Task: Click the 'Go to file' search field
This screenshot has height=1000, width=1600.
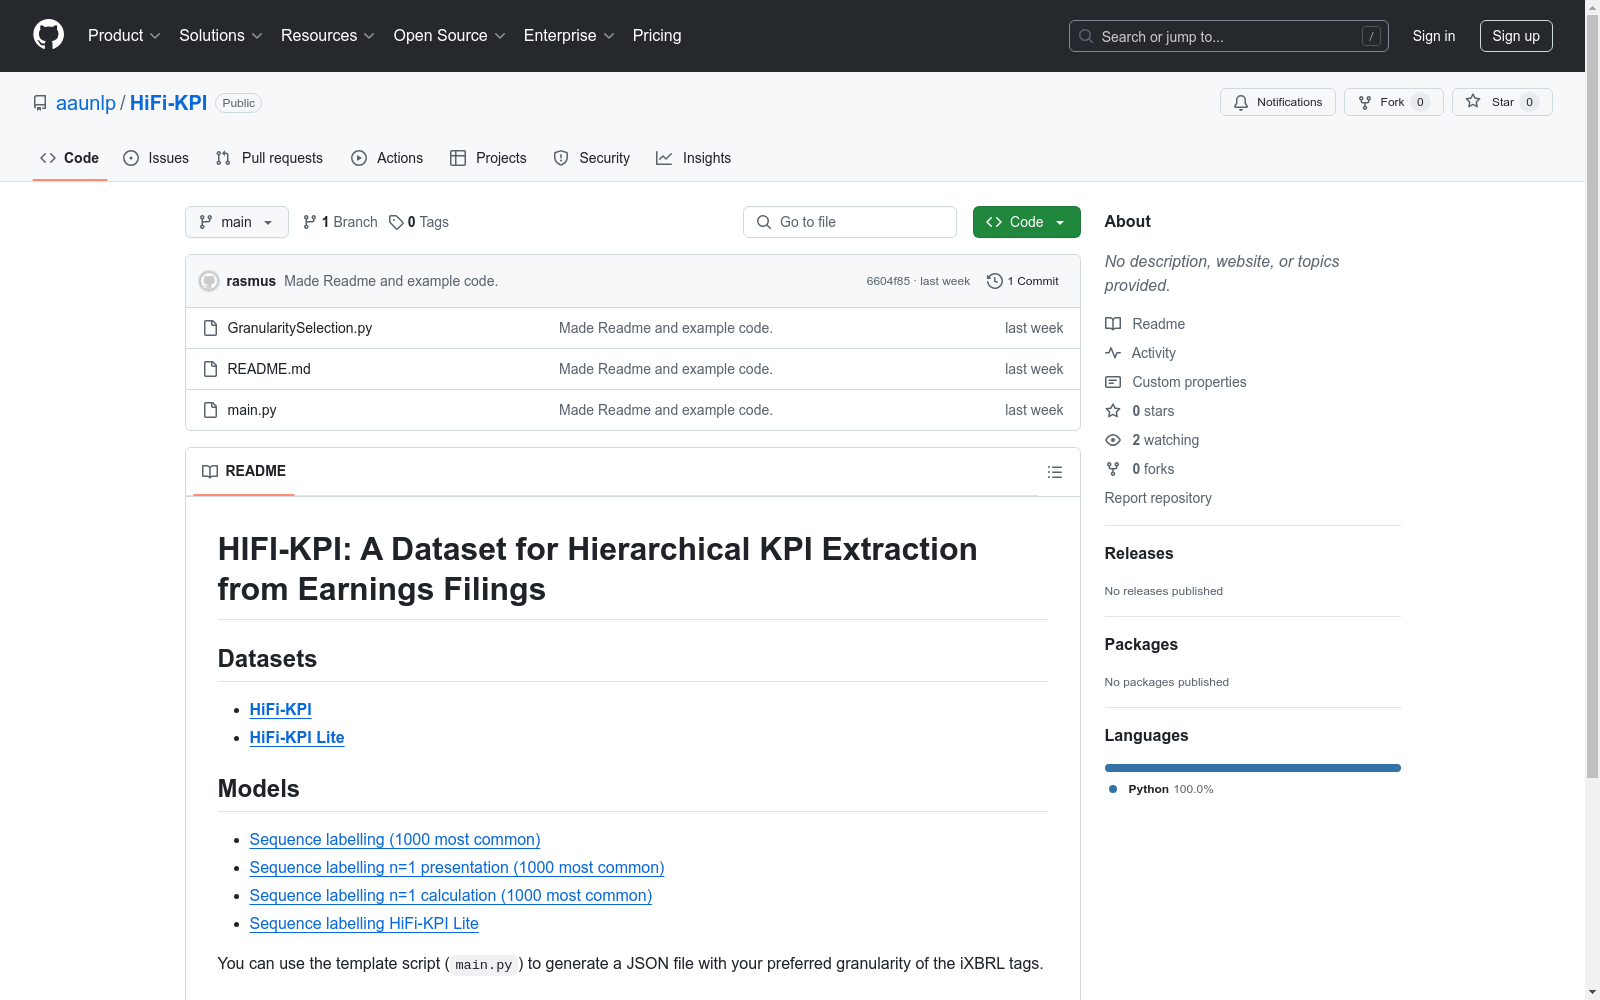Action: click(x=850, y=222)
